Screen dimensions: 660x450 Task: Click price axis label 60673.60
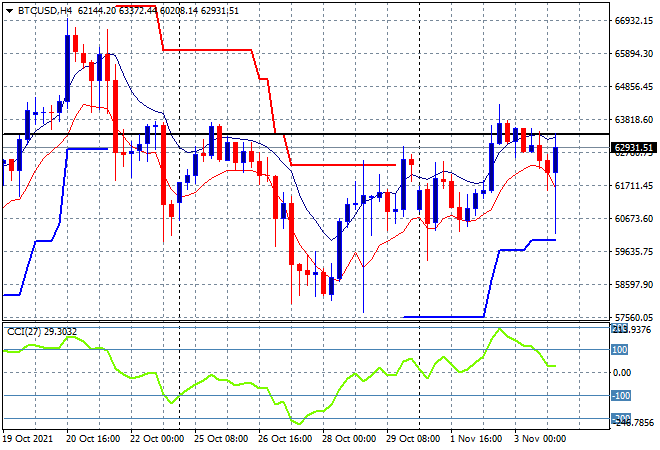[x=633, y=218]
